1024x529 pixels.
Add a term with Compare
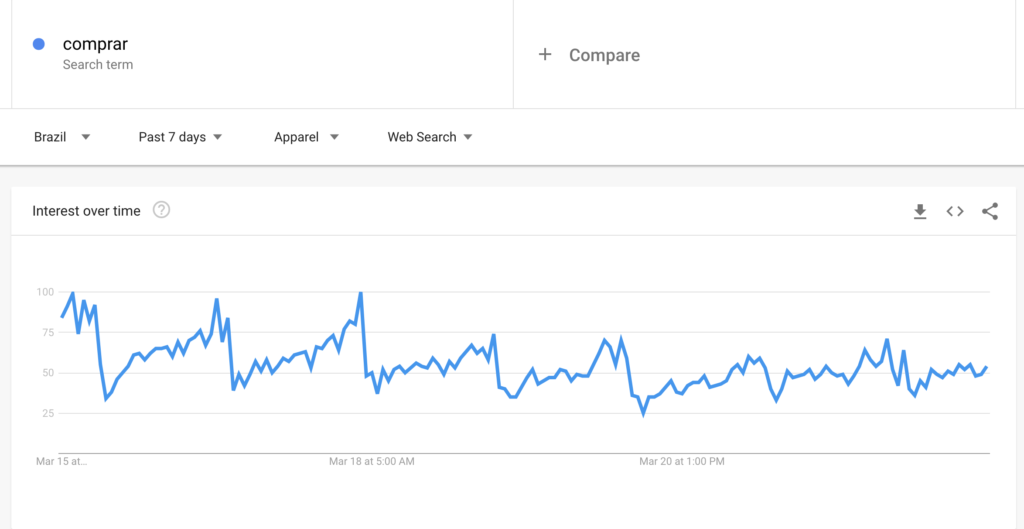(x=604, y=55)
